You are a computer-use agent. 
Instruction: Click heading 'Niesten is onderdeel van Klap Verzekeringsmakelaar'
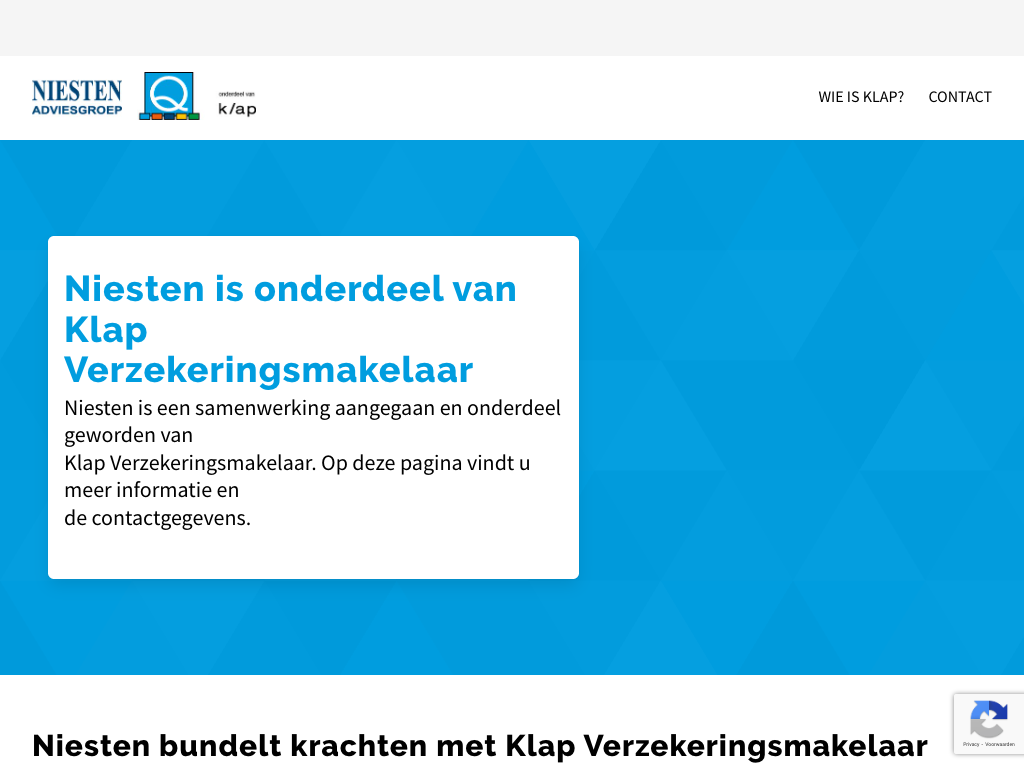tap(291, 329)
